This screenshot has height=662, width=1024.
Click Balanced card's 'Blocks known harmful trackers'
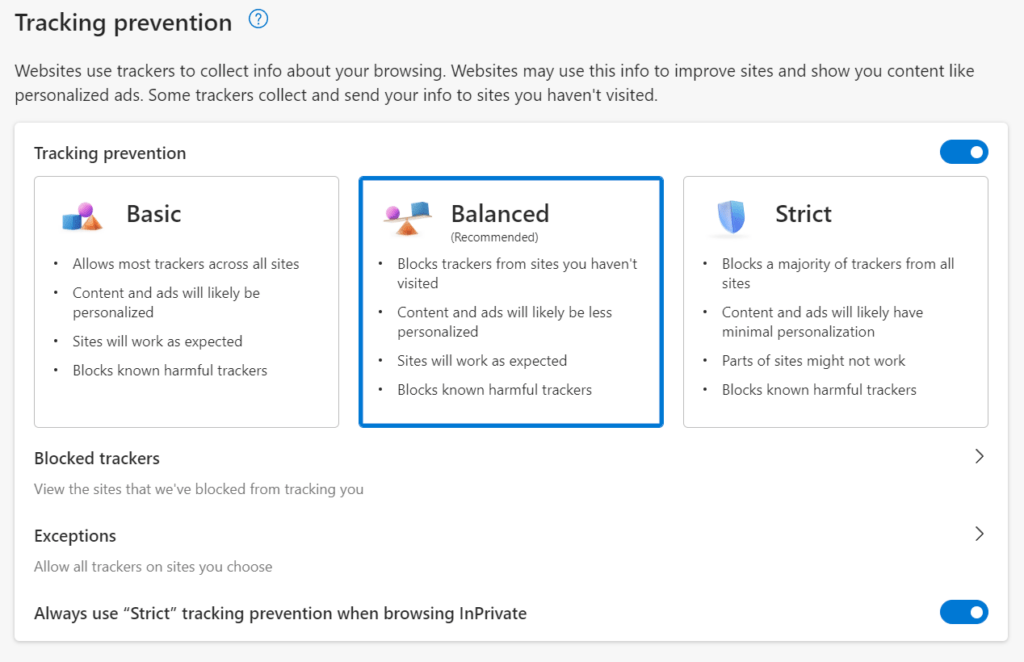point(494,390)
